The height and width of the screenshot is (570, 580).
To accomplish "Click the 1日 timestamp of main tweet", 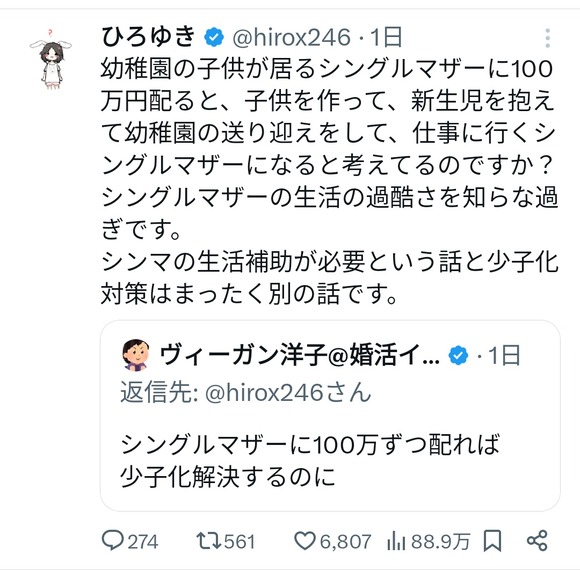I will pyautogui.click(x=386, y=37).
